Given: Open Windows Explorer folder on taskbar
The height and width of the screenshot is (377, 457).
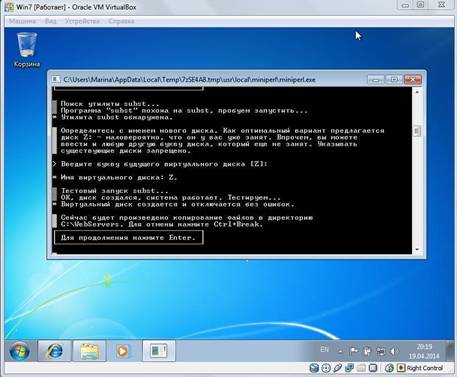Looking at the screenshot, I should [x=89, y=351].
